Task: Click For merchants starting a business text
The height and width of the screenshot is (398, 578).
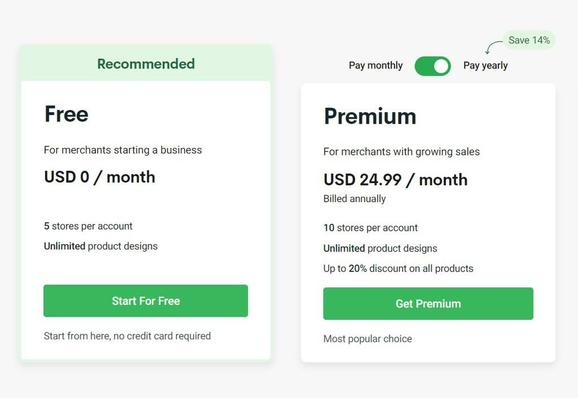Action: click(x=123, y=150)
